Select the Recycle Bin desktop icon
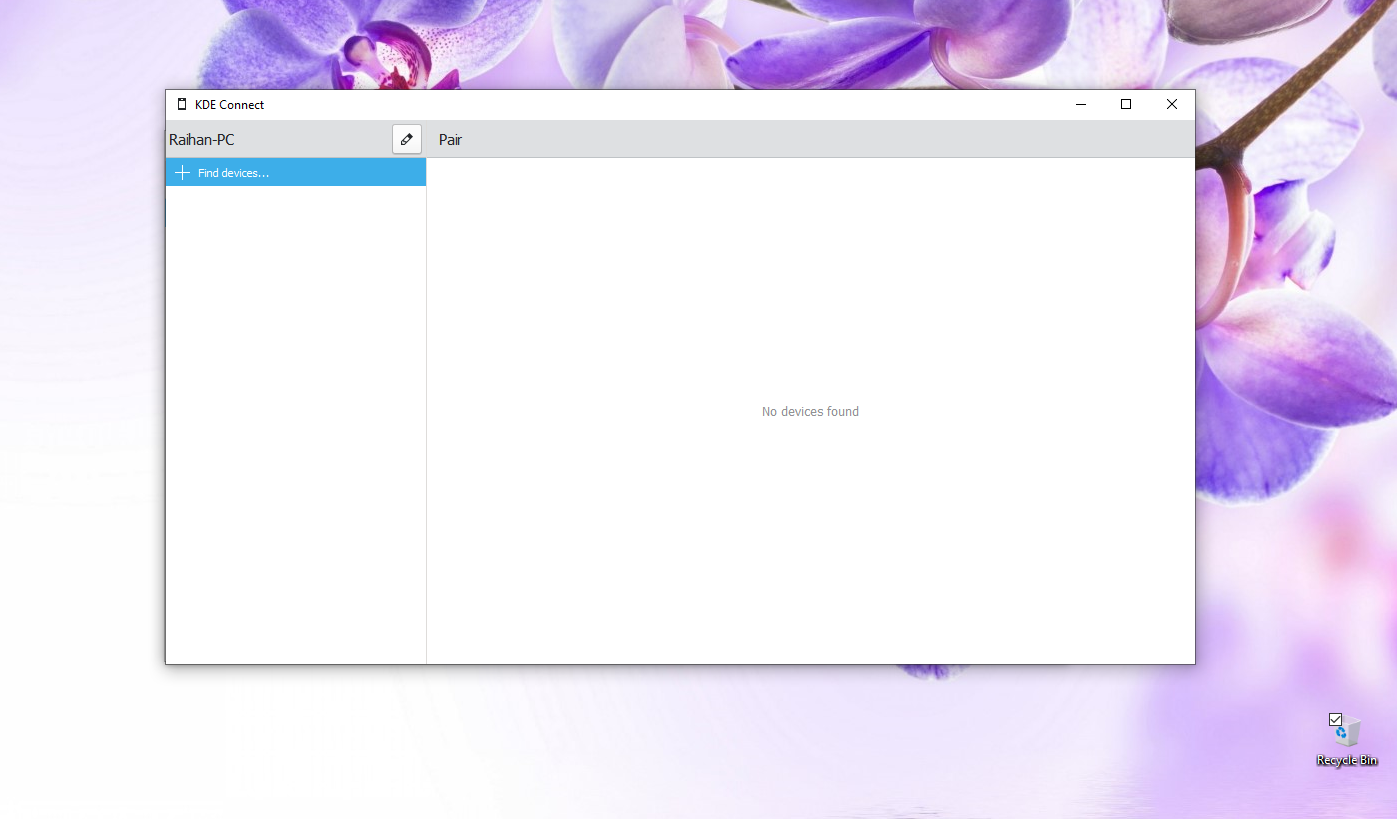This screenshot has width=1397, height=819. pos(1347,740)
